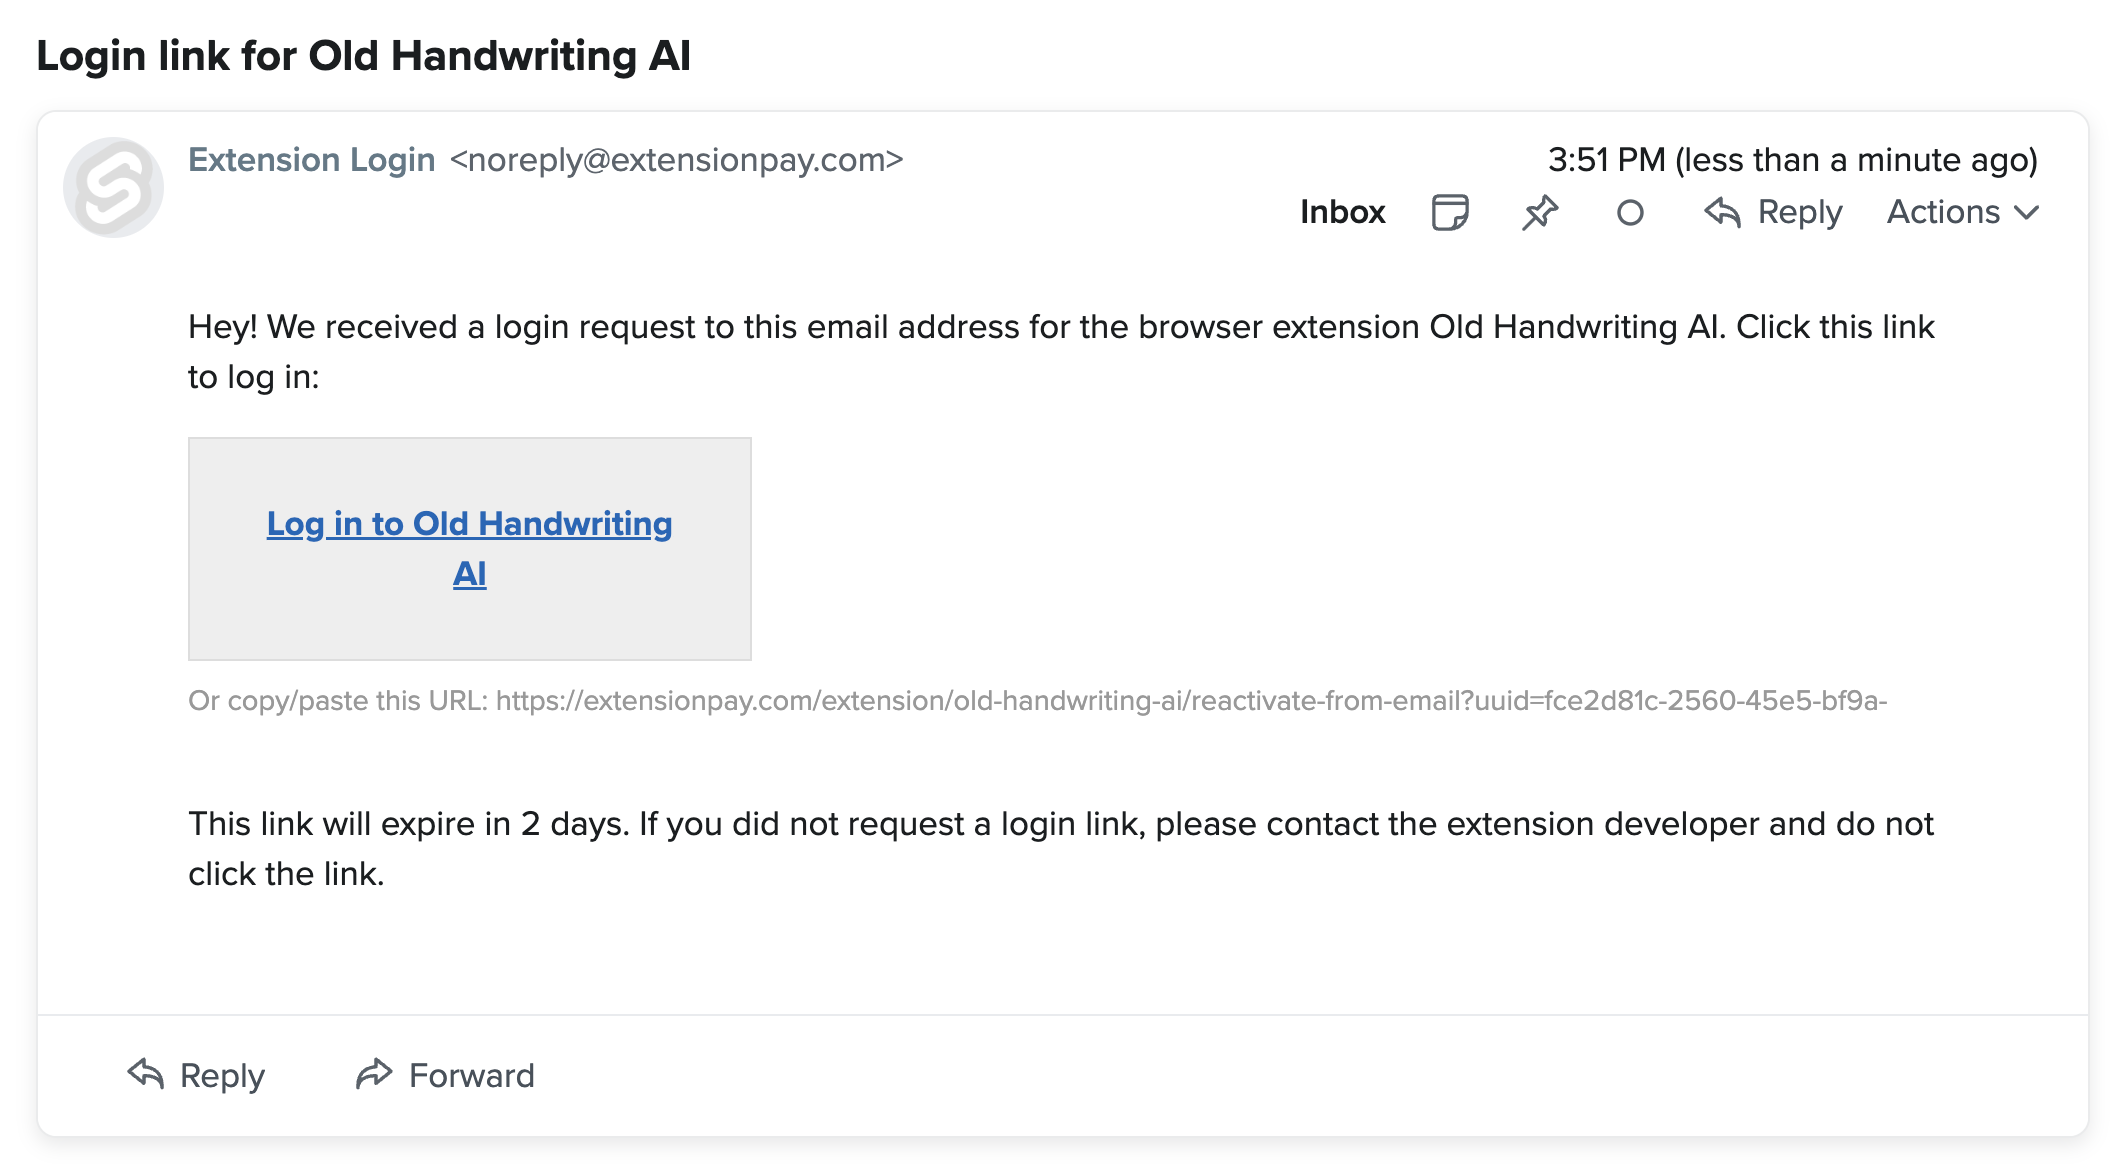Pin this email with the pushpin icon

1540,212
